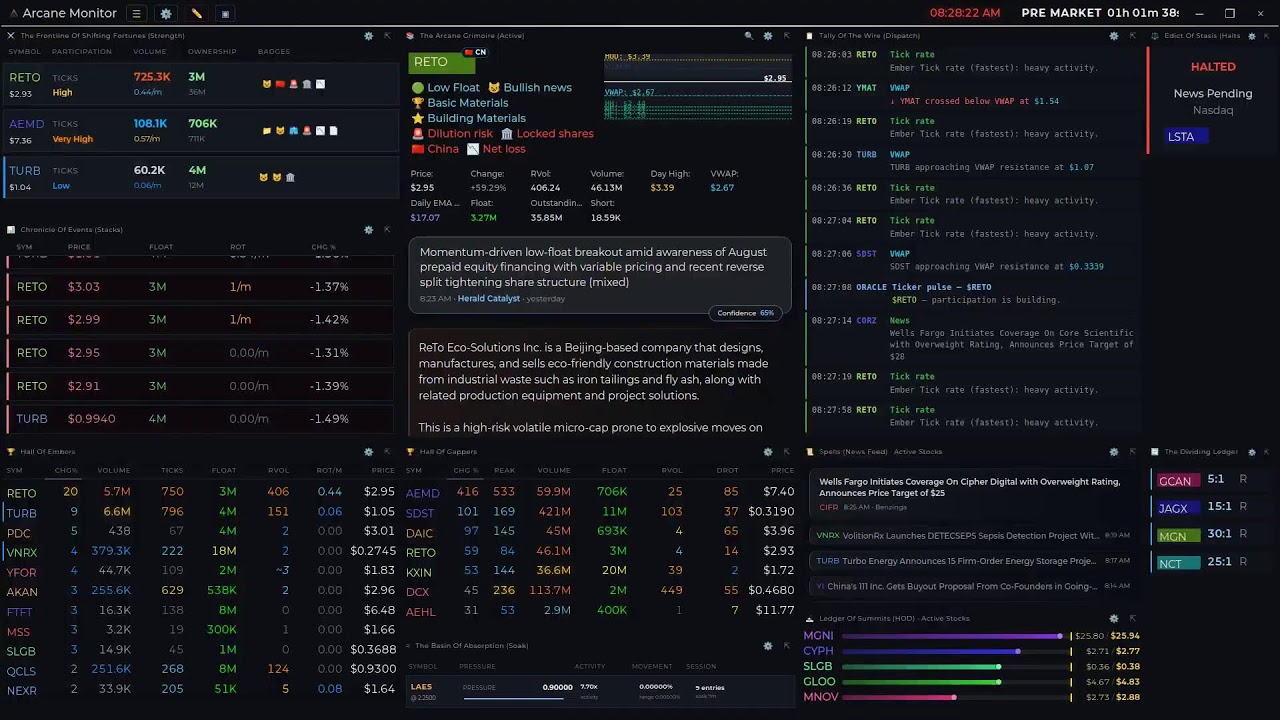Select AEMD row in Frontline strength list
Image resolution: width=1280 pixels, height=720 pixels.
200,131
